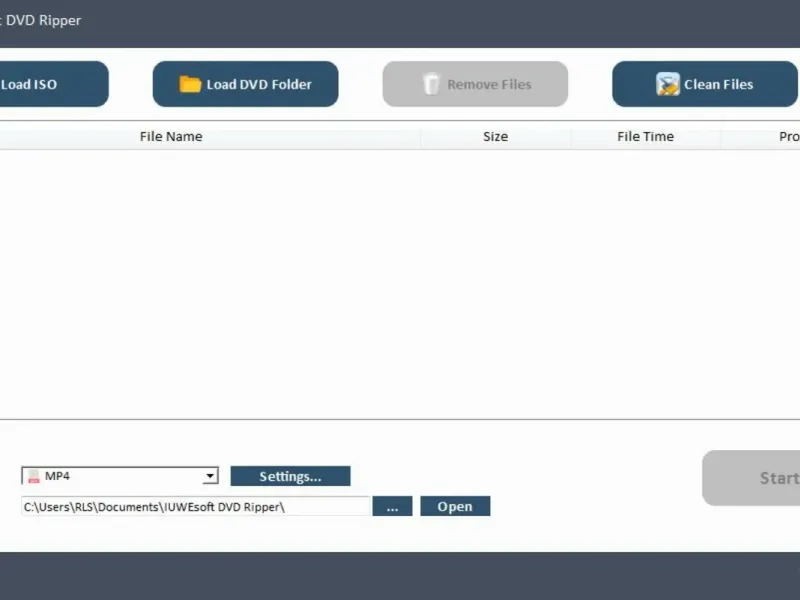Open the MP4 output format dropdown
The width and height of the screenshot is (800, 600).
120,476
